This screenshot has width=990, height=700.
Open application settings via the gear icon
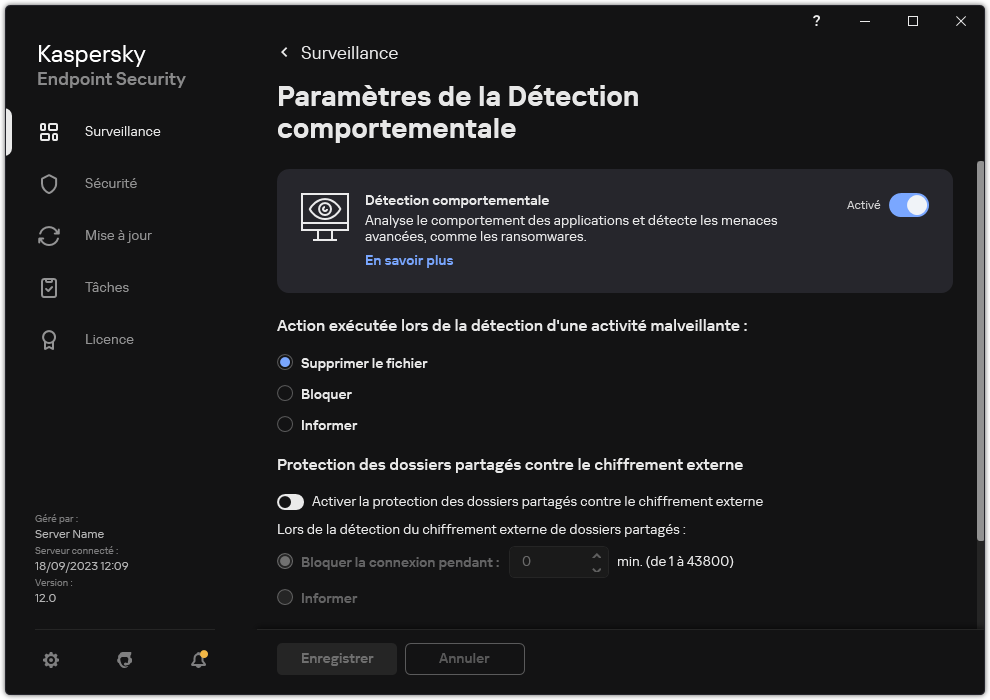coord(50,660)
